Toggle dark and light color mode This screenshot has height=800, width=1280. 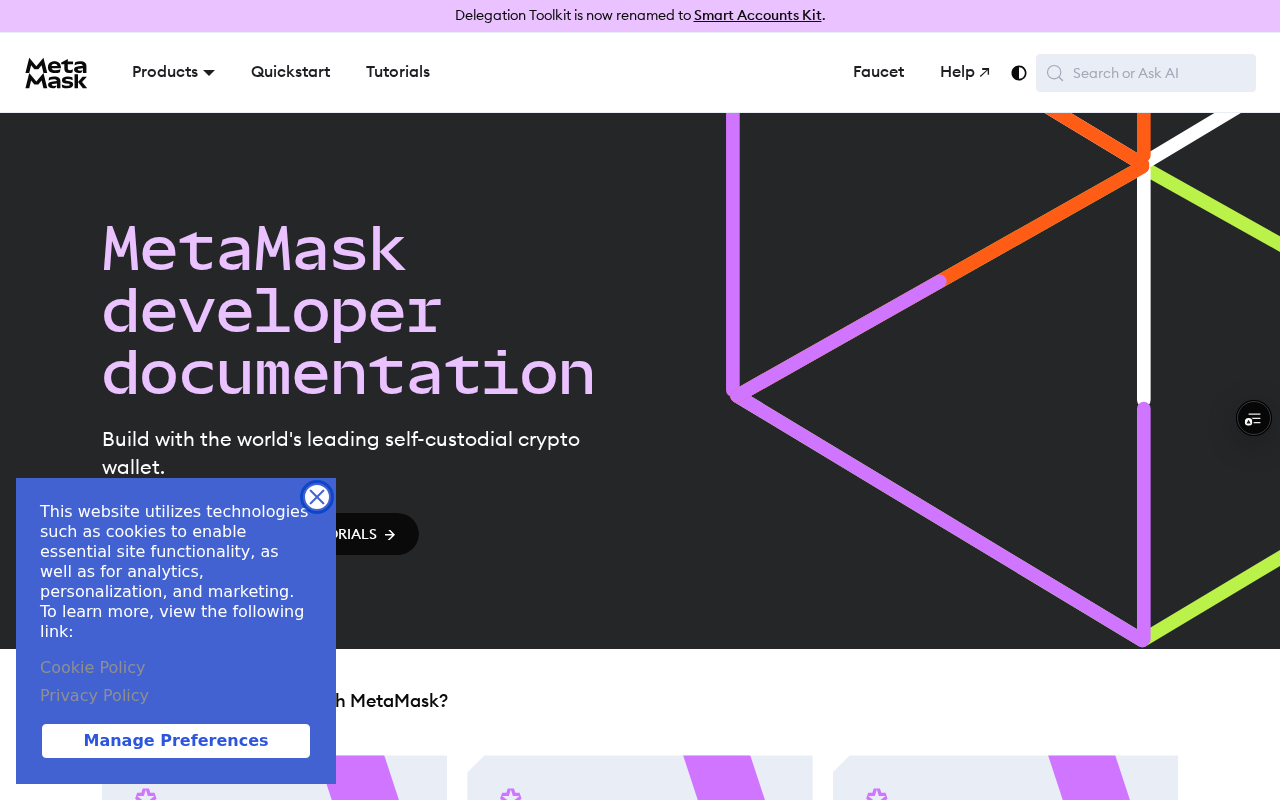(x=1019, y=73)
